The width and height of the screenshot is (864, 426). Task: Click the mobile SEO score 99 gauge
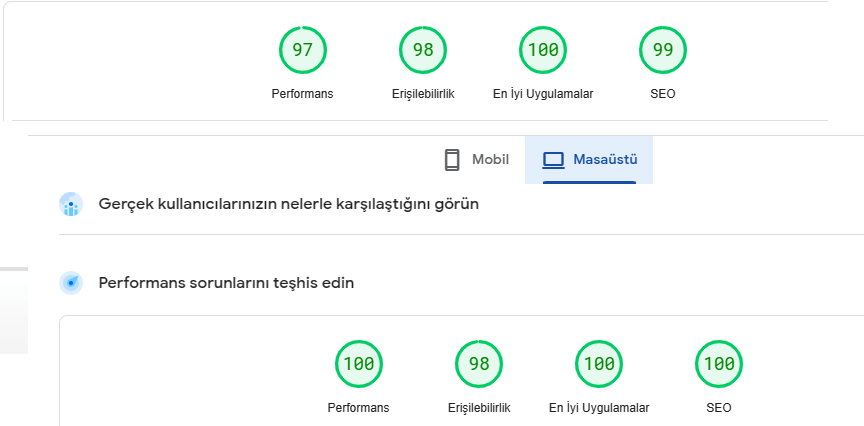pyautogui.click(x=663, y=50)
